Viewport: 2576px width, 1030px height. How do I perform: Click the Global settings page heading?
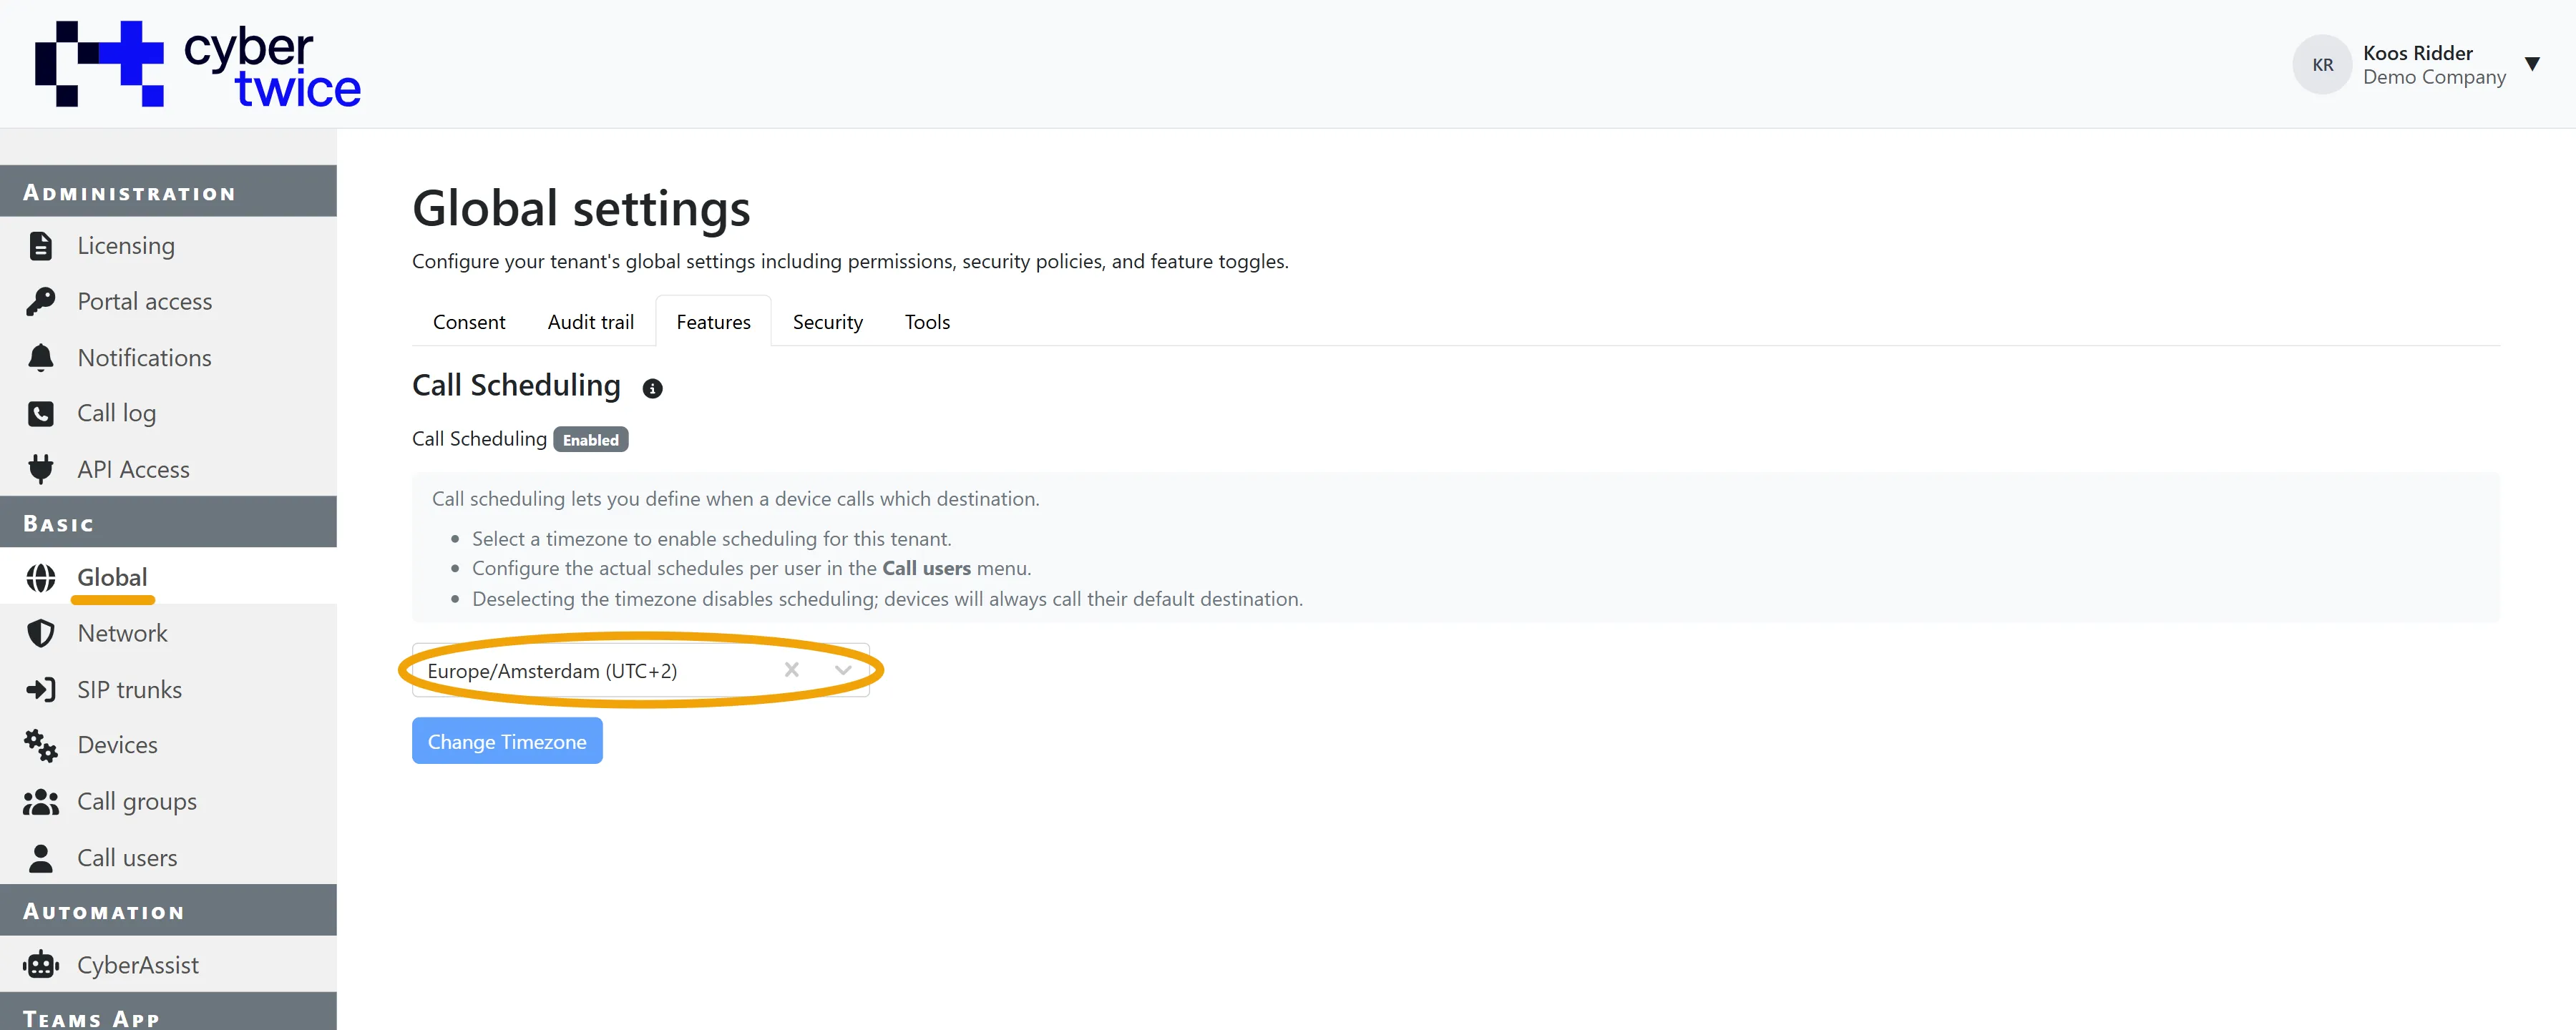point(581,208)
